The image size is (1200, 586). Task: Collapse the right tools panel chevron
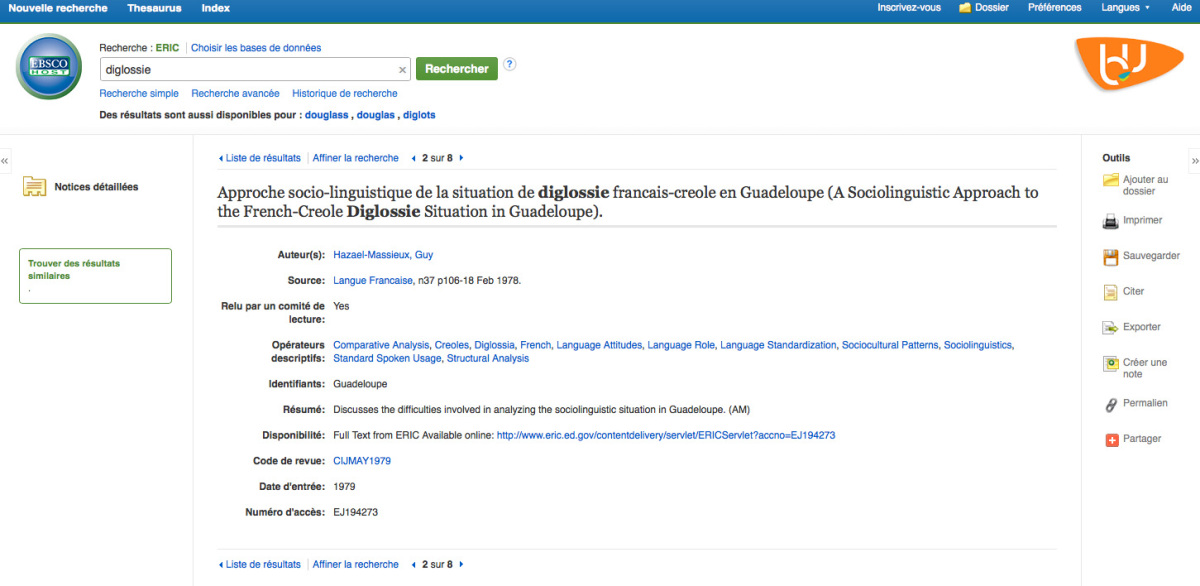(1194, 161)
